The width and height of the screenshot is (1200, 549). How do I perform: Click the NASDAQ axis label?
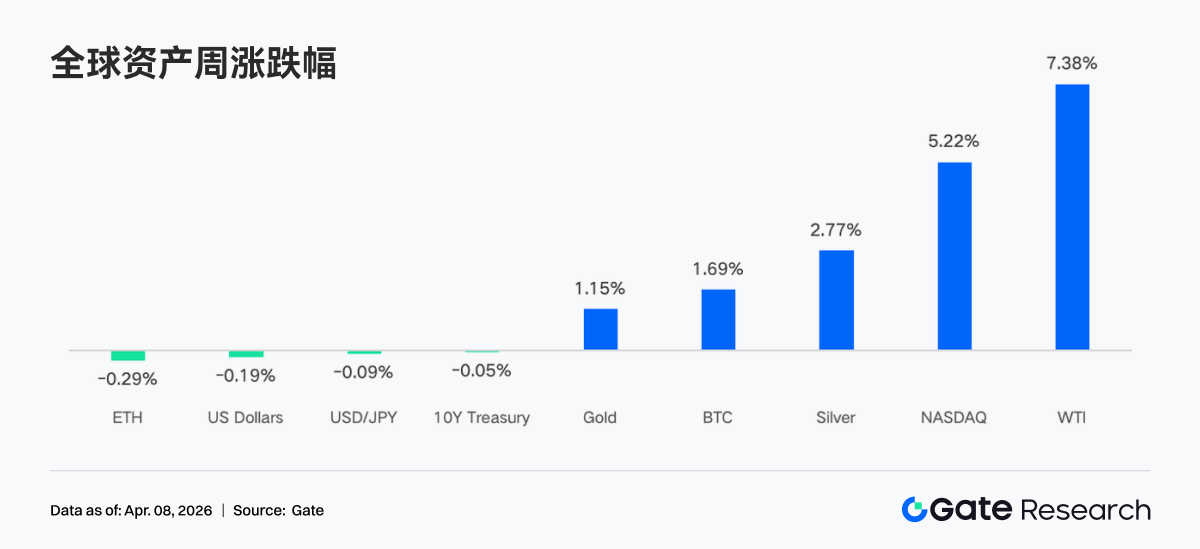coord(954,417)
